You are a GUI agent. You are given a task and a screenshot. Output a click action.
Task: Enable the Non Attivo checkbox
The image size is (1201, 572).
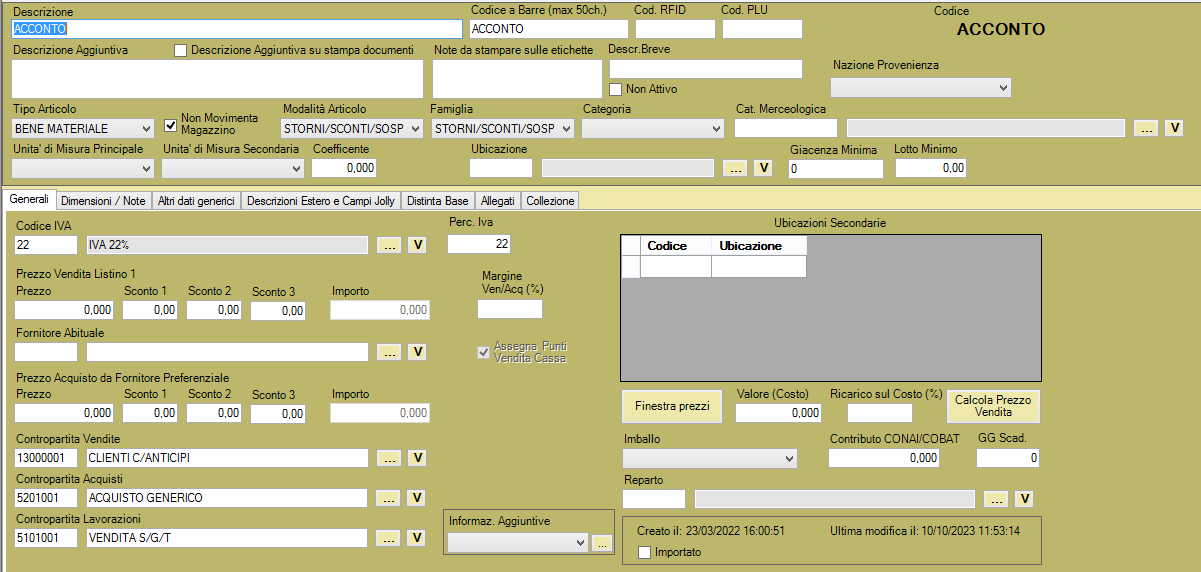[616, 89]
